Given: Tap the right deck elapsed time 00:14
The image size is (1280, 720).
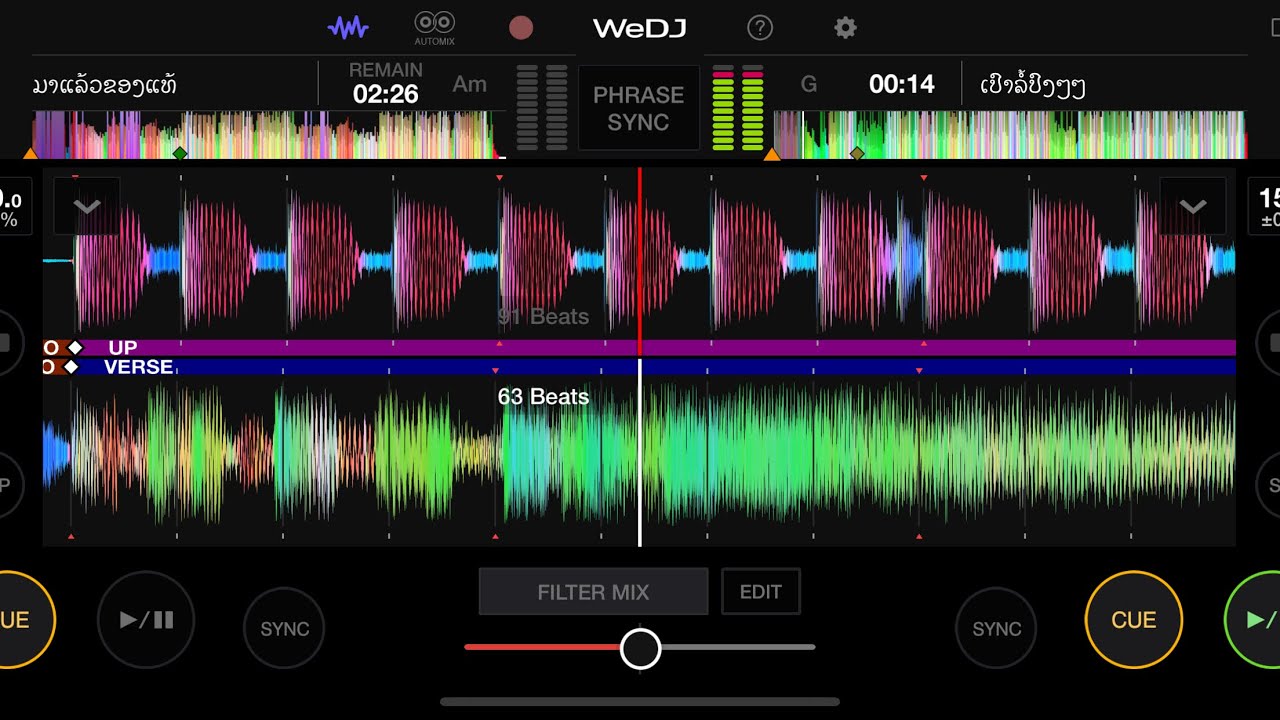Looking at the screenshot, I should click(902, 85).
